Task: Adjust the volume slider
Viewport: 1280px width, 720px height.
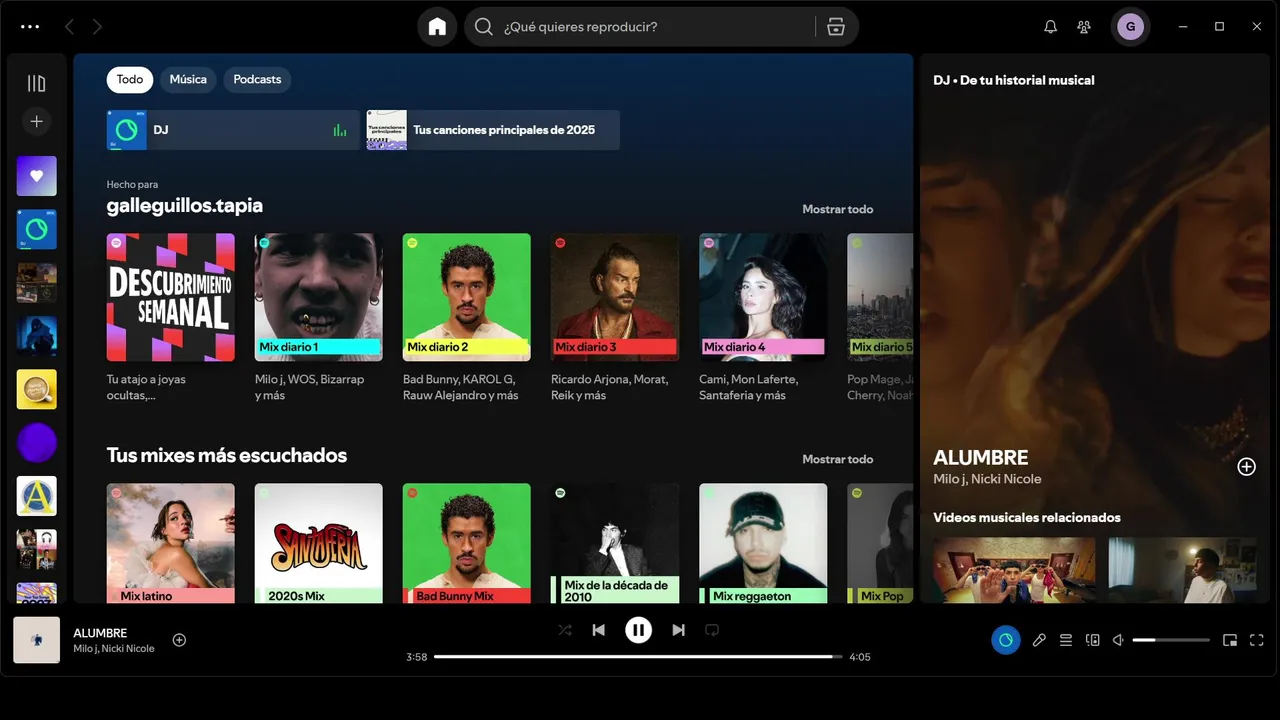Action: [x=1171, y=640]
